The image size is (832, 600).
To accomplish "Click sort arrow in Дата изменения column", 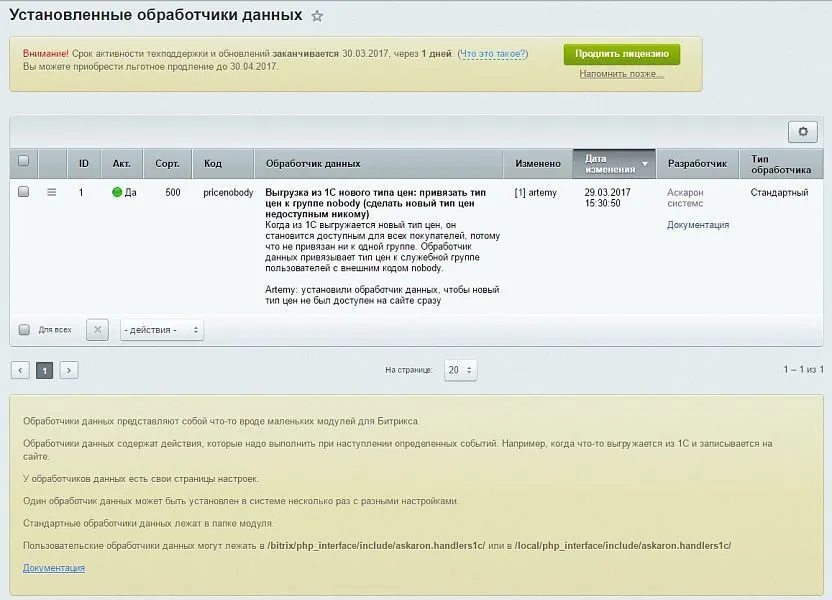I will click(645, 163).
